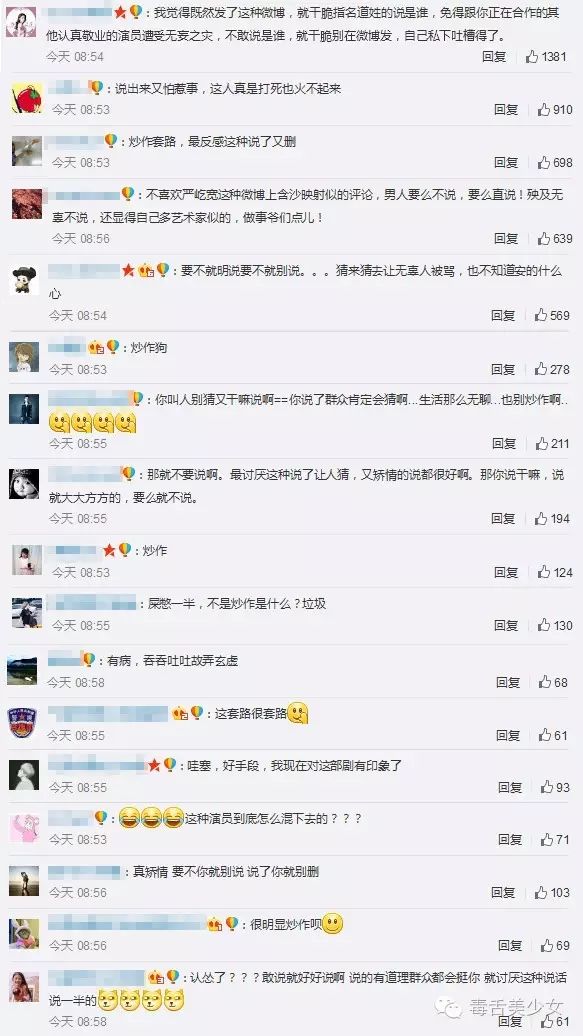Click the police badge avatar
This screenshot has height=1036, width=583.
[22, 723]
